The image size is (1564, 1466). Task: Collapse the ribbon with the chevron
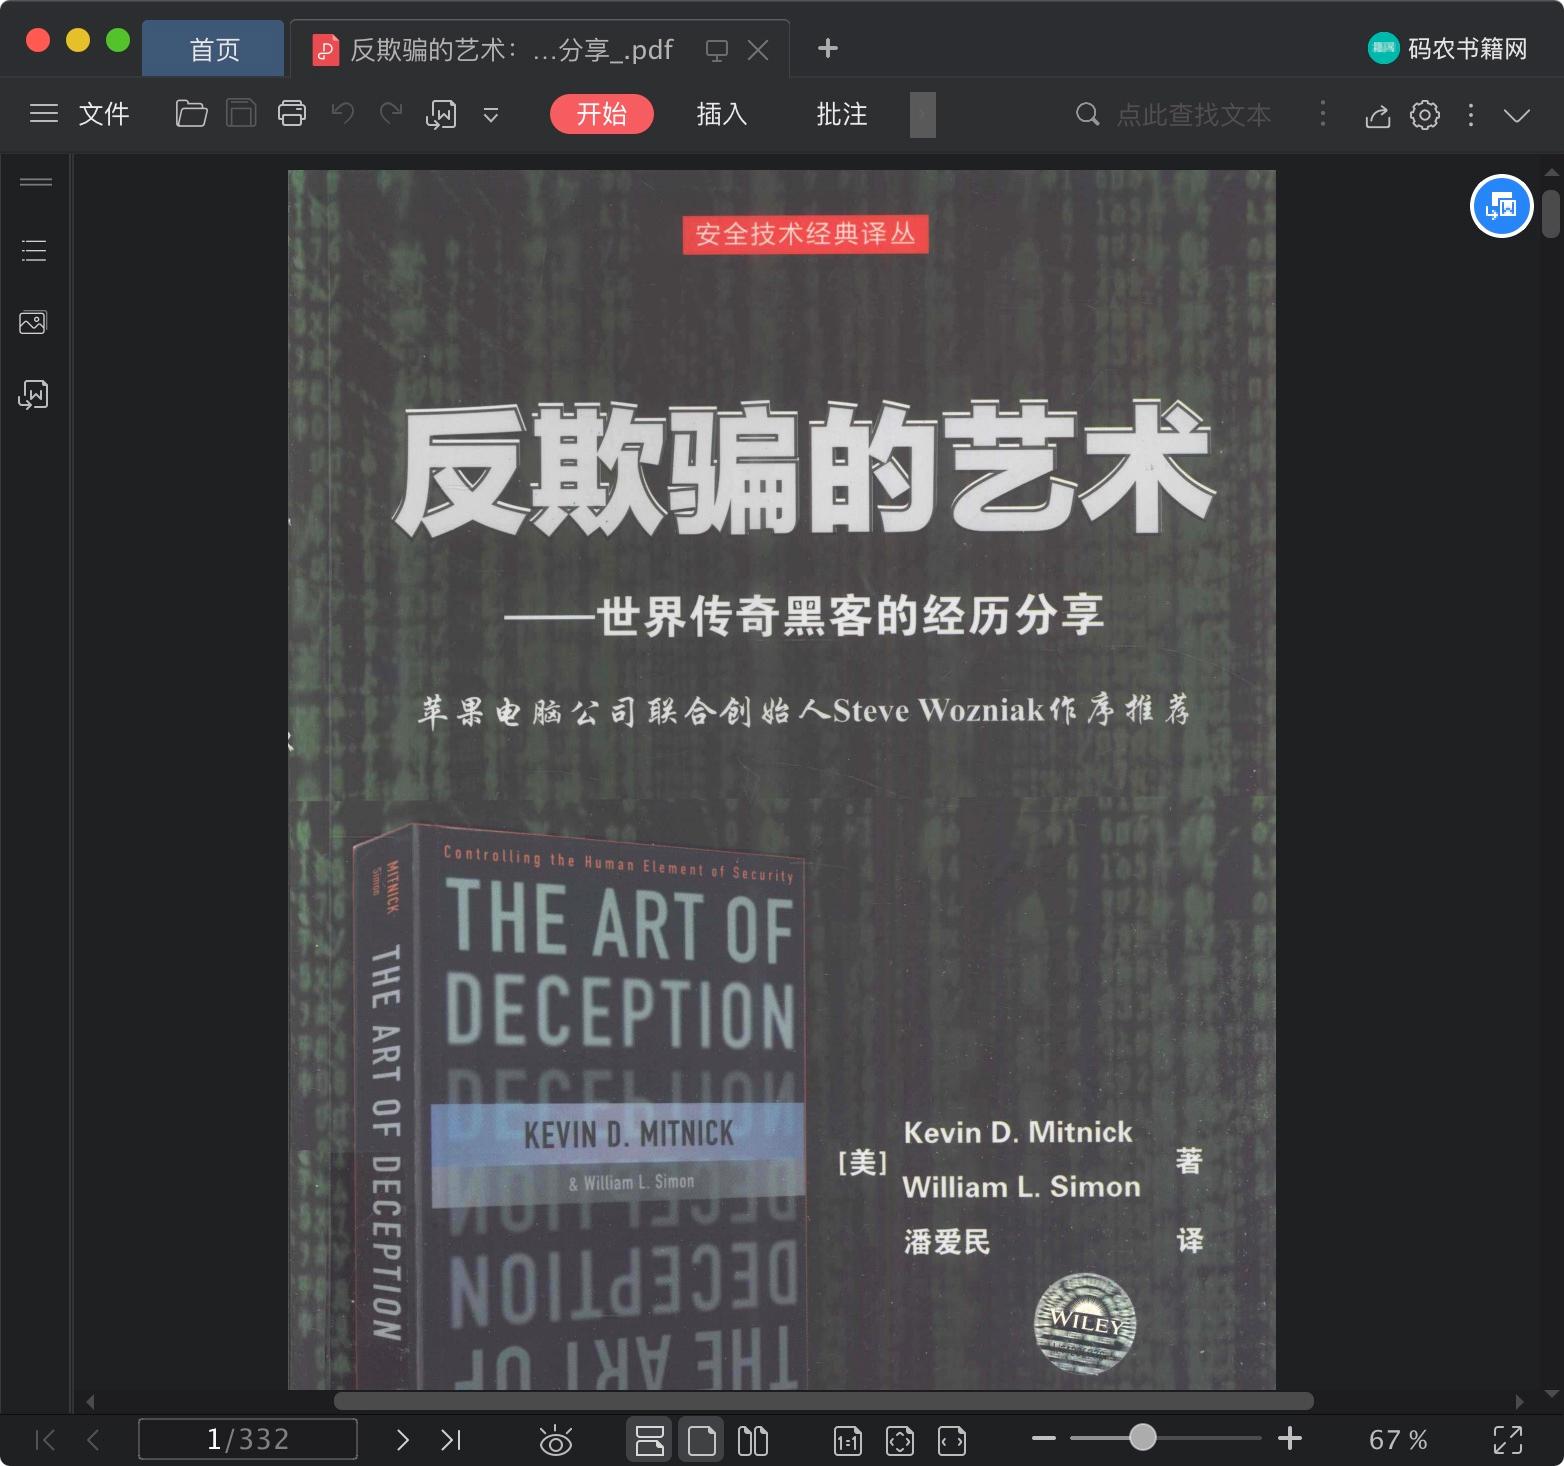(x=1517, y=115)
